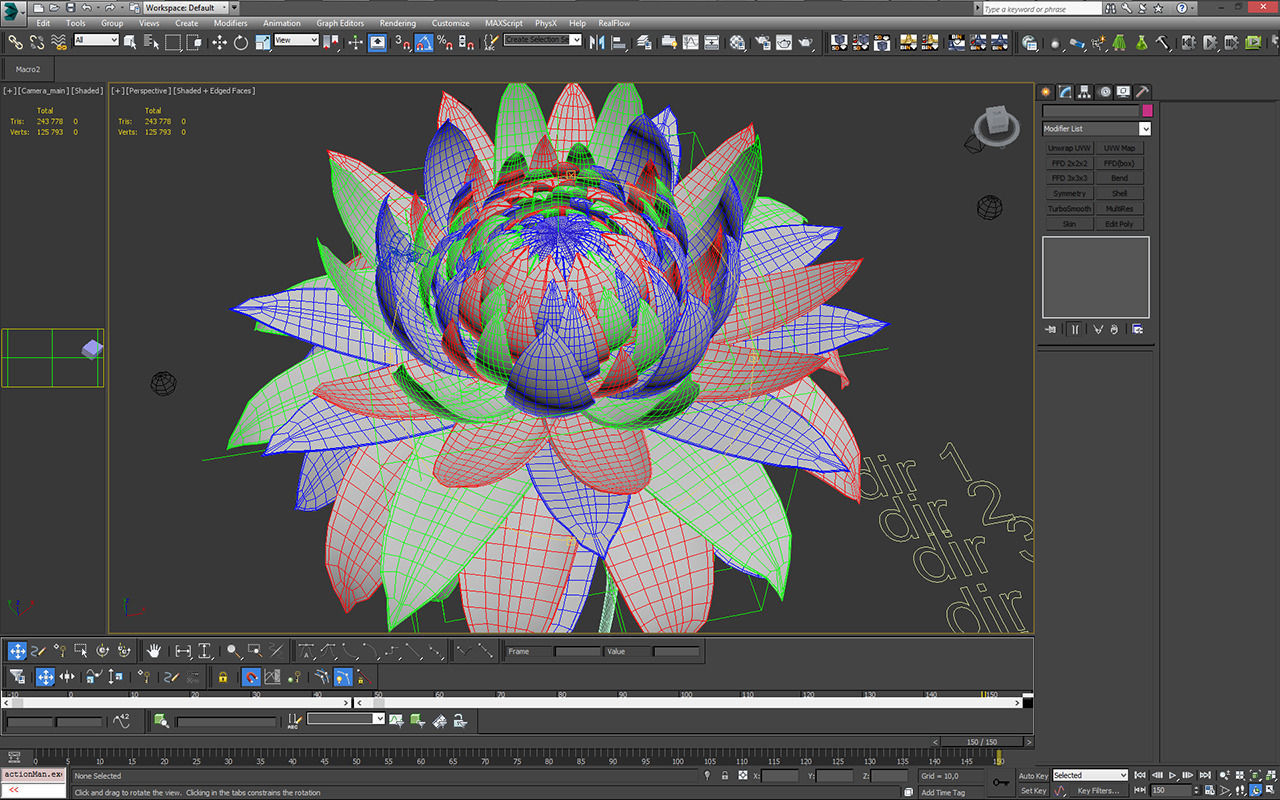Click the Unlink Selection tool
This screenshot has height=800, width=1280.
(37, 43)
